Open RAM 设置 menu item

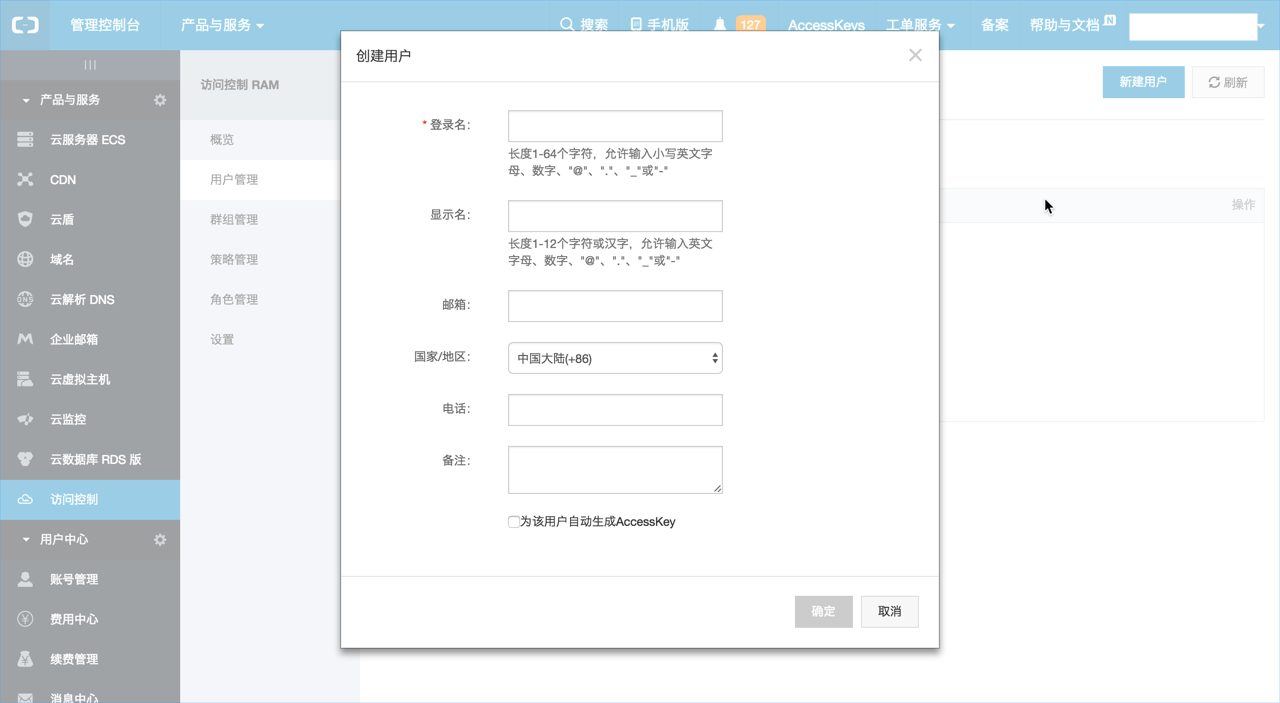pos(222,340)
